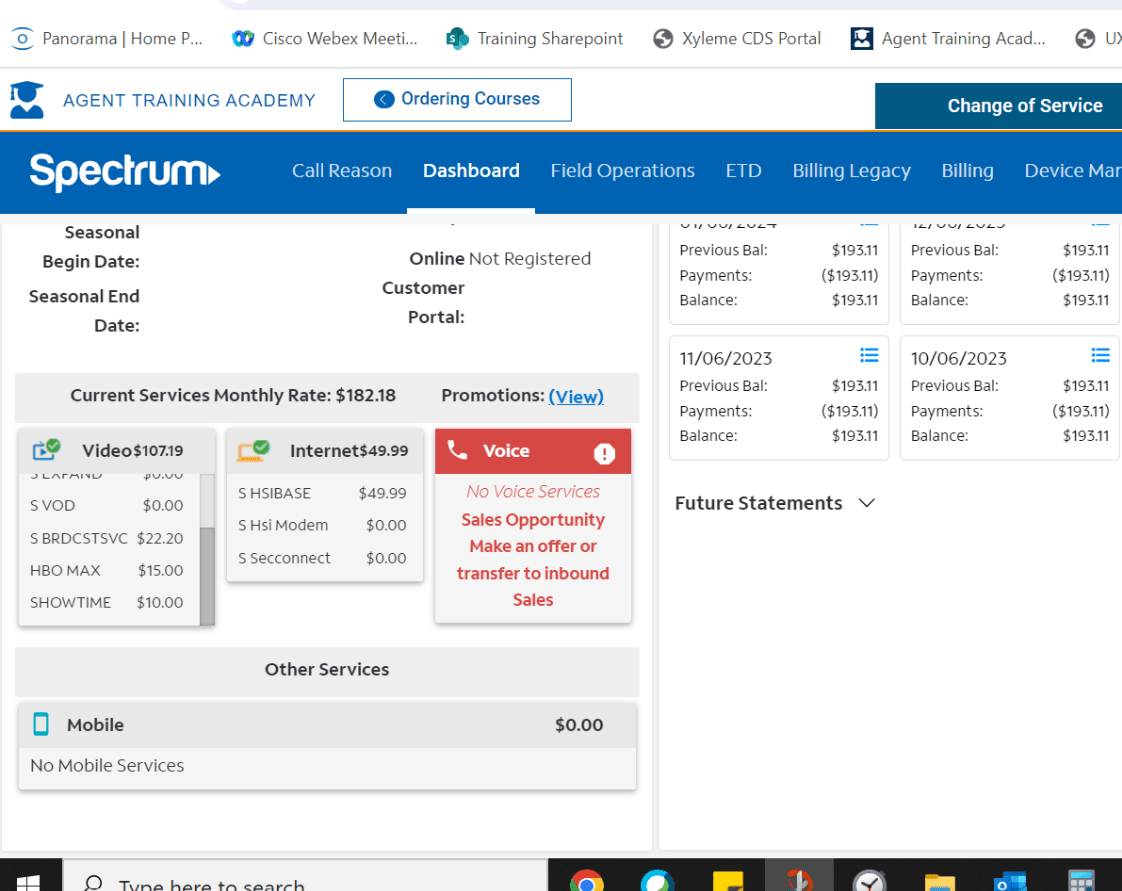Open Google Chrome from the taskbar

pyautogui.click(x=587, y=881)
